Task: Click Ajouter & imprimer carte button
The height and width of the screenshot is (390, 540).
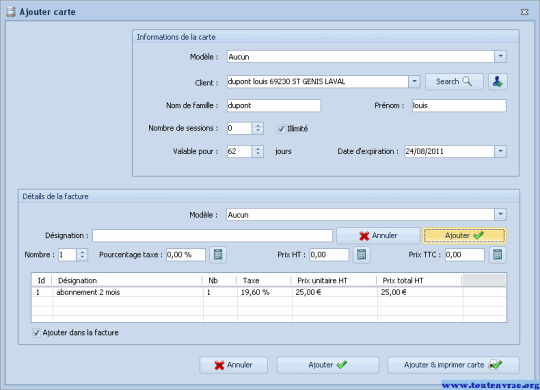Action: [x=453, y=365]
